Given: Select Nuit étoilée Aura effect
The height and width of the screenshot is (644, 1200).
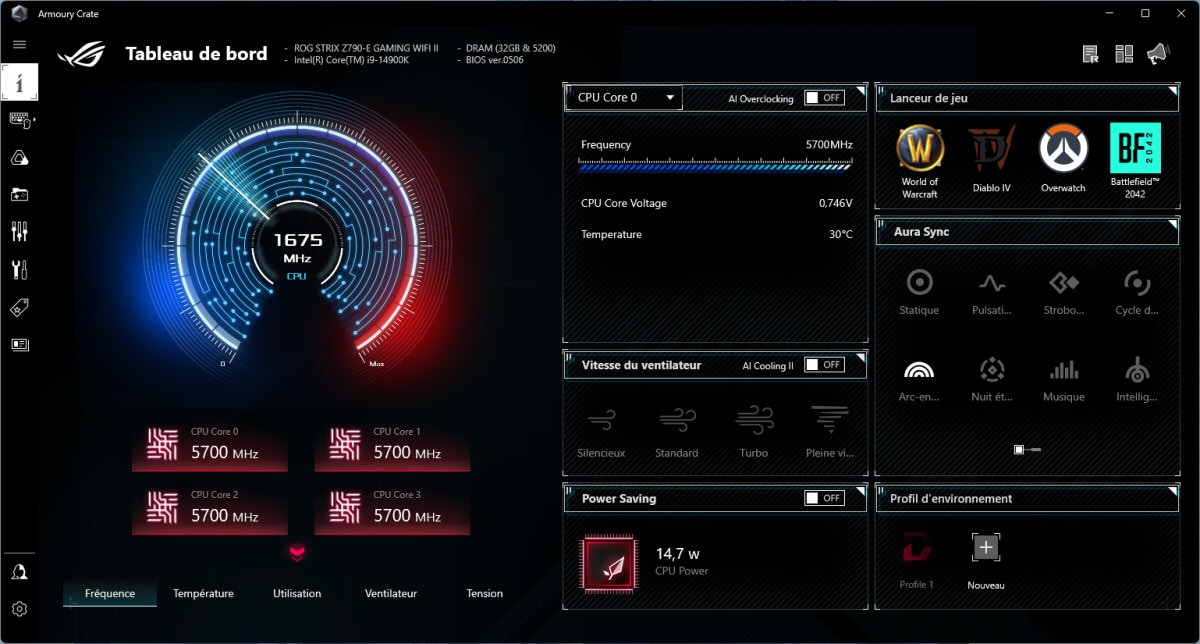Looking at the screenshot, I should [x=991, y=380].
